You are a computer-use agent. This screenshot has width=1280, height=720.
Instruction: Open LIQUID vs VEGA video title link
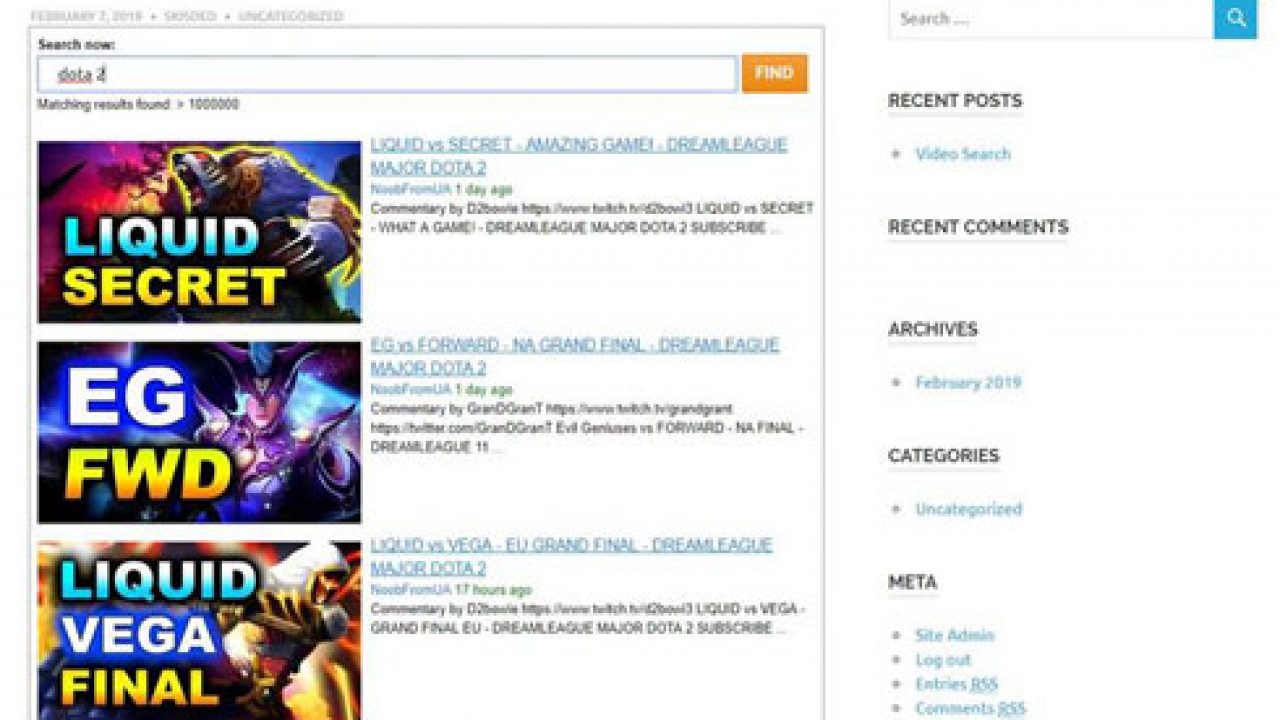pos(571,556)
